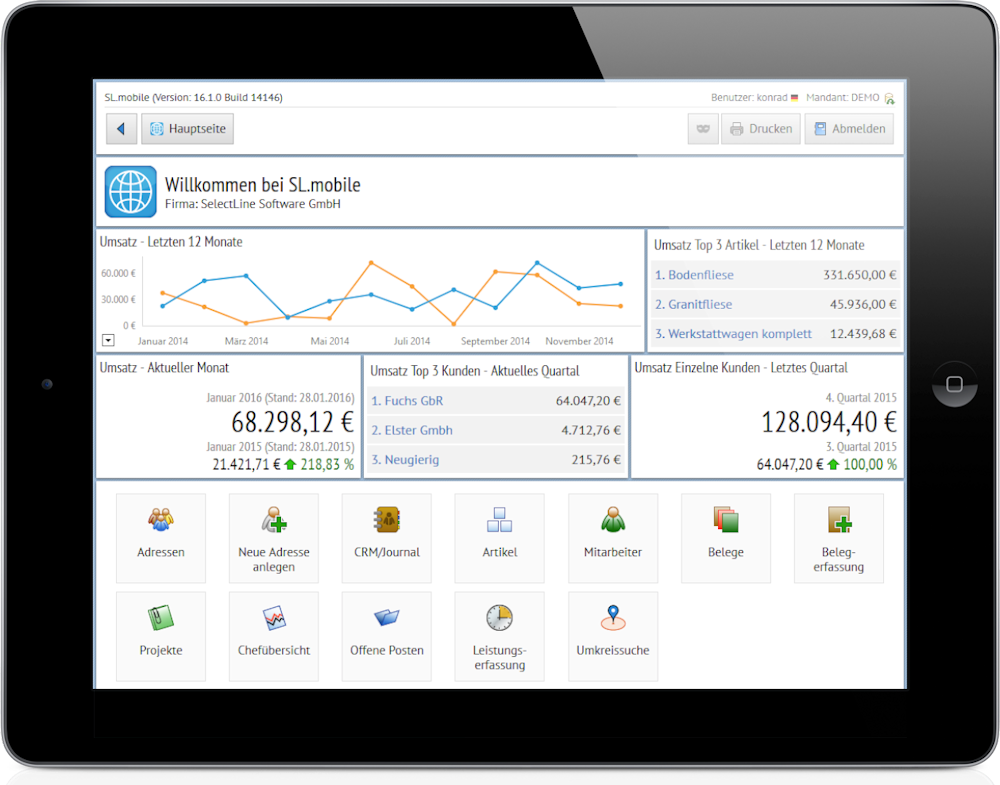
Task: Click the mask icon button beside Drucken
Action: [x=703, y=129]
